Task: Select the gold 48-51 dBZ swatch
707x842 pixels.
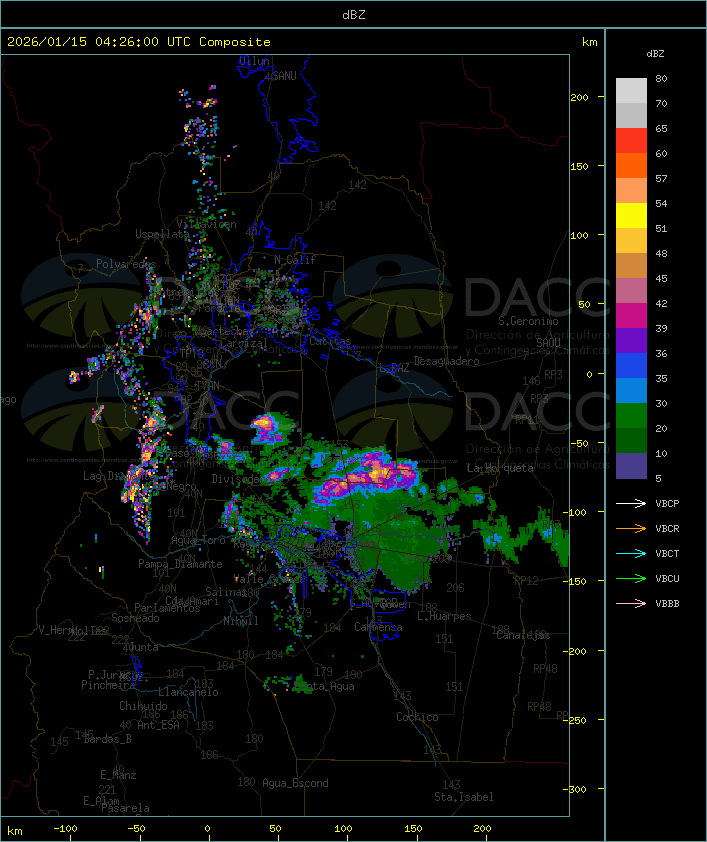Action: 631,241
